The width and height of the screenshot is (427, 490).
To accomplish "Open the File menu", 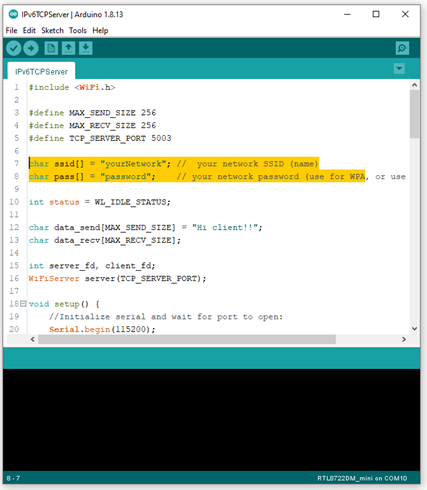I will click(x=11, y=31).
